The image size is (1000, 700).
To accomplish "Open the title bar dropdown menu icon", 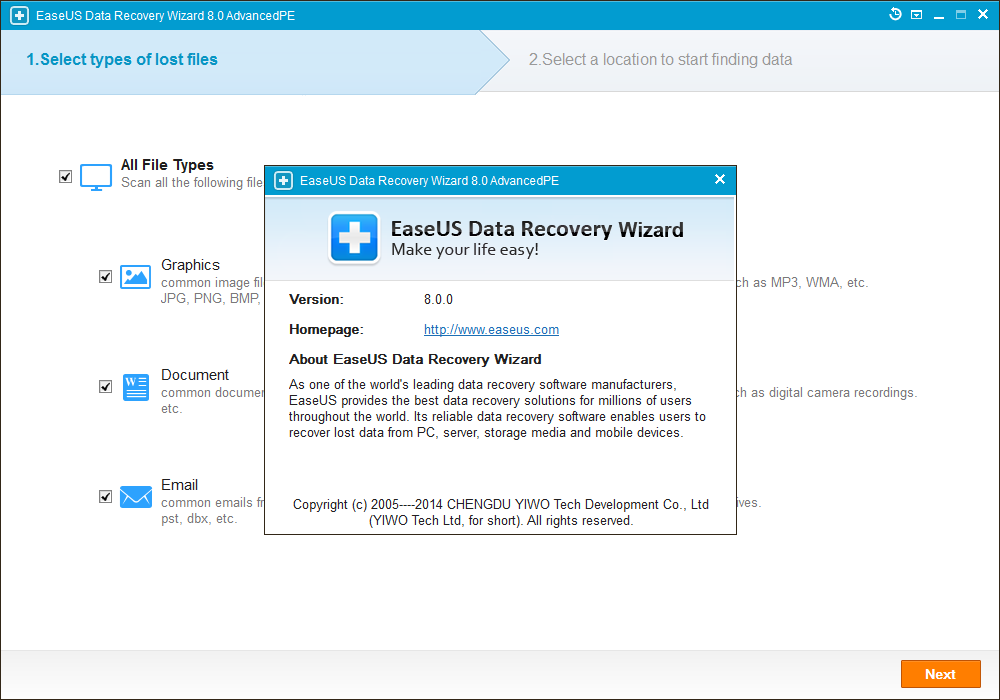I will click(916, 15).
